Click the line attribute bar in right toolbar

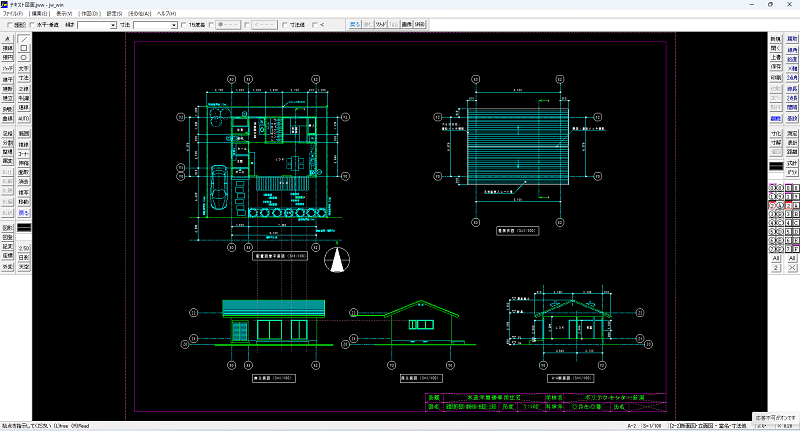[x=776, y=166]
